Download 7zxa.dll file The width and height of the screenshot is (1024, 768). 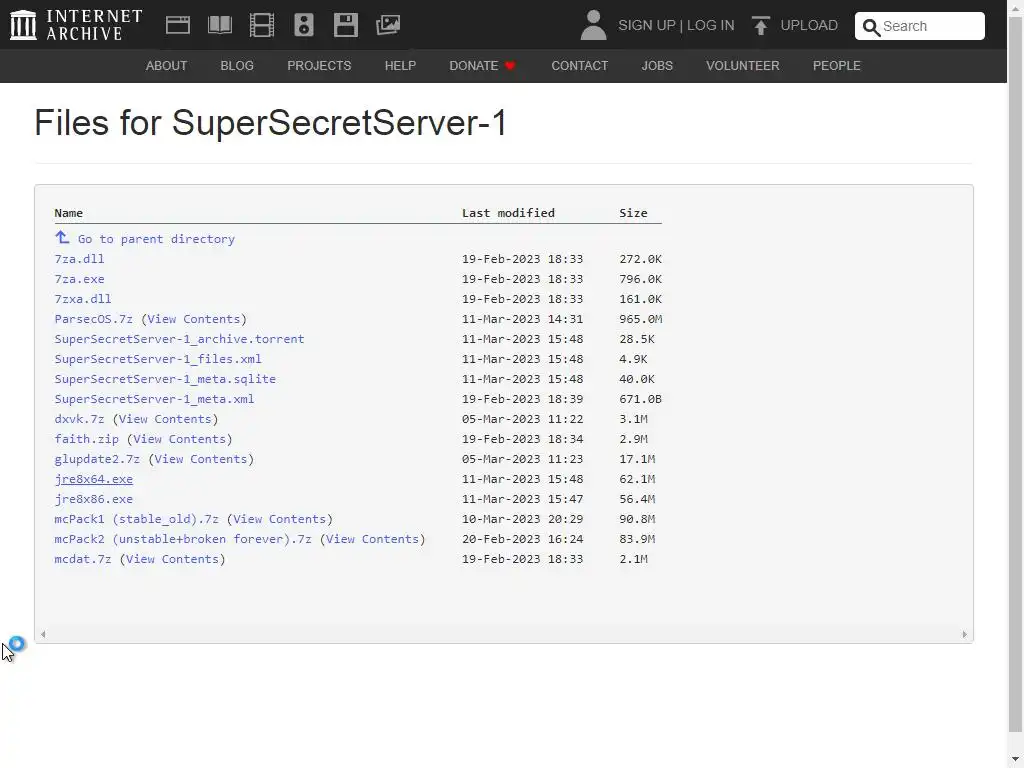pyautogui.click(x=83, y=299)
